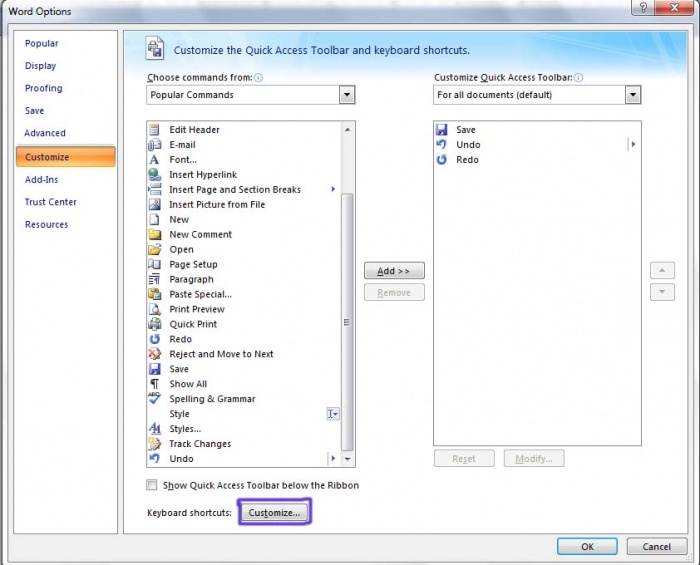Click the Paragraph command icon
This screenshot has width=700, height=565.
pos(154,279)
